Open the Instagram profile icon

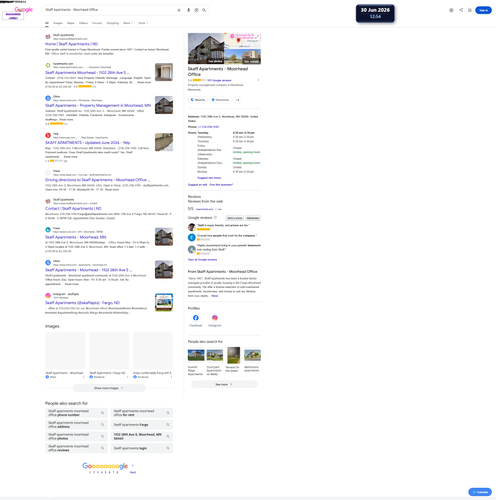(x=215, y=318)
